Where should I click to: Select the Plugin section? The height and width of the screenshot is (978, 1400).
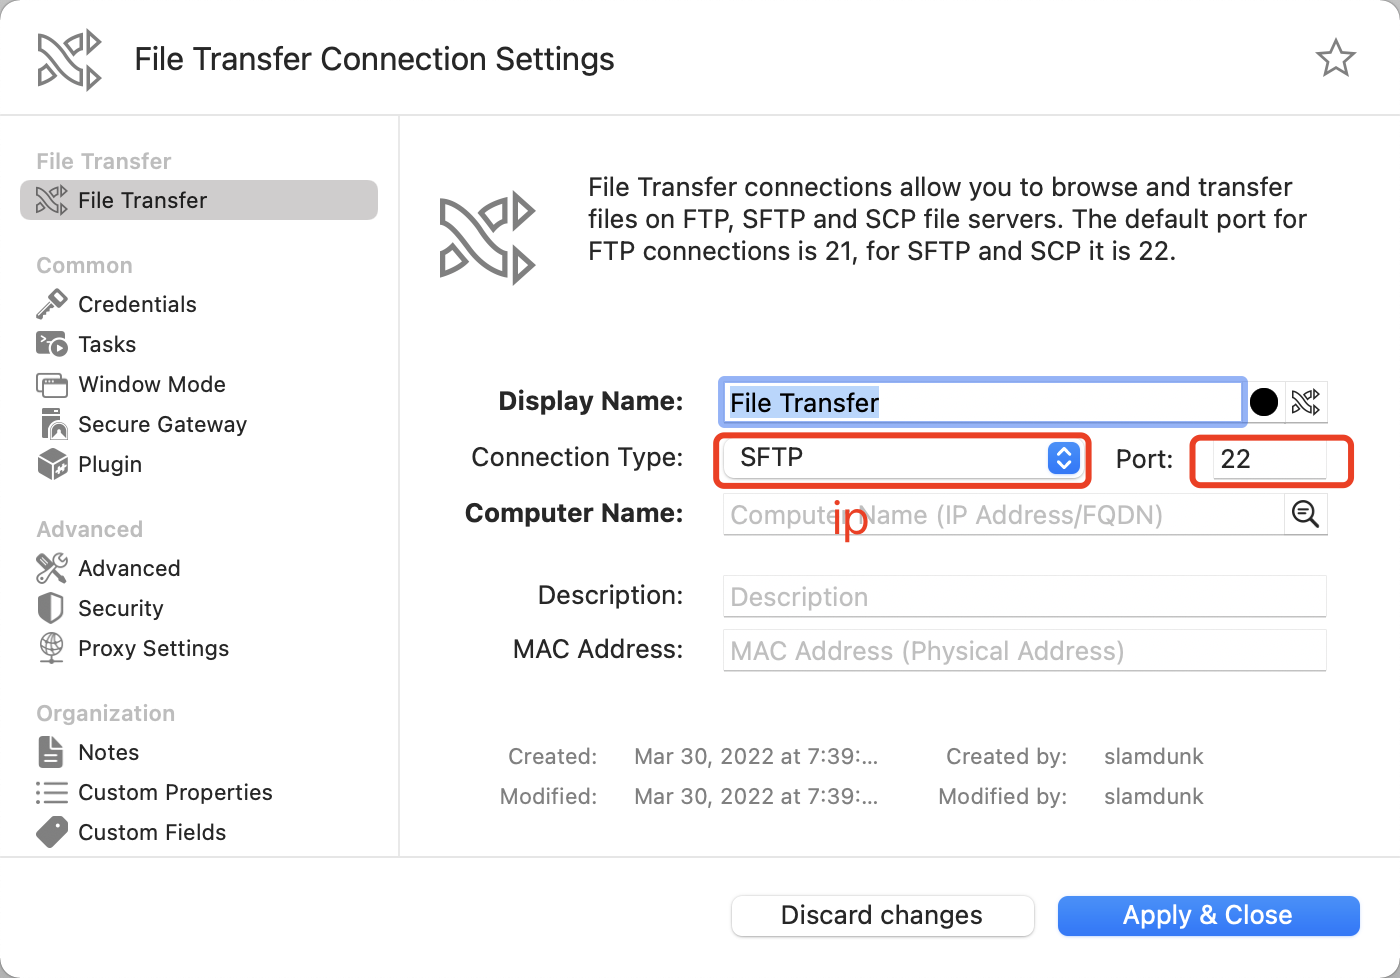pos(110,464)
